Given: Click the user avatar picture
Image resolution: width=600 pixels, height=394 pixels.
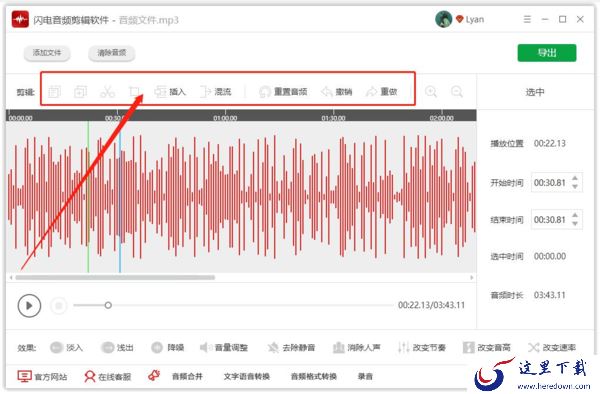Looking at the screenshot, I should click(443, 19).
